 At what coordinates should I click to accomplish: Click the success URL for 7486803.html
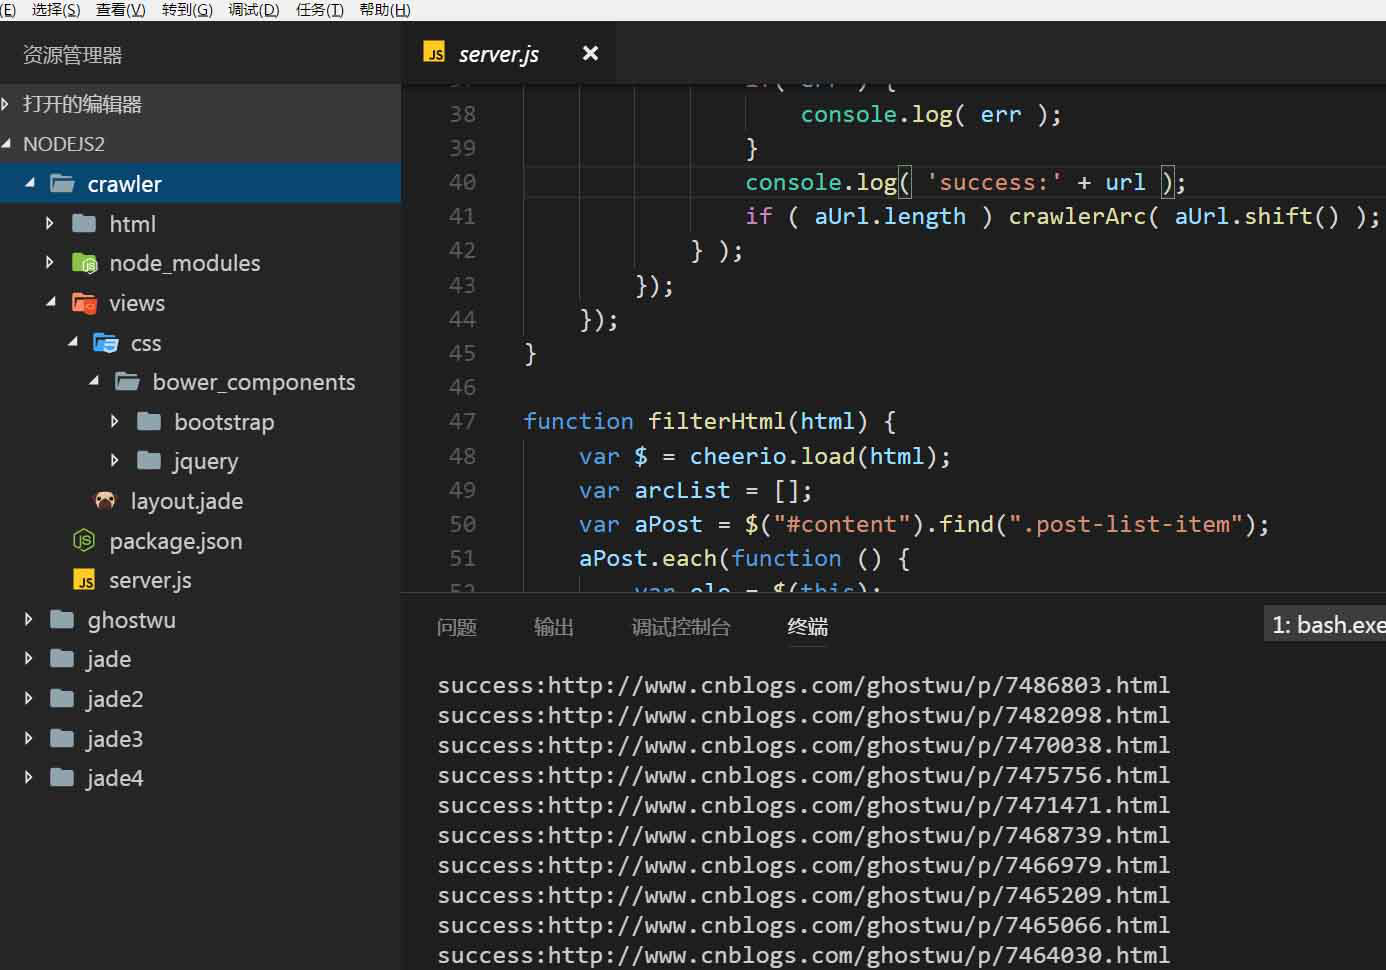click(804, 685)
